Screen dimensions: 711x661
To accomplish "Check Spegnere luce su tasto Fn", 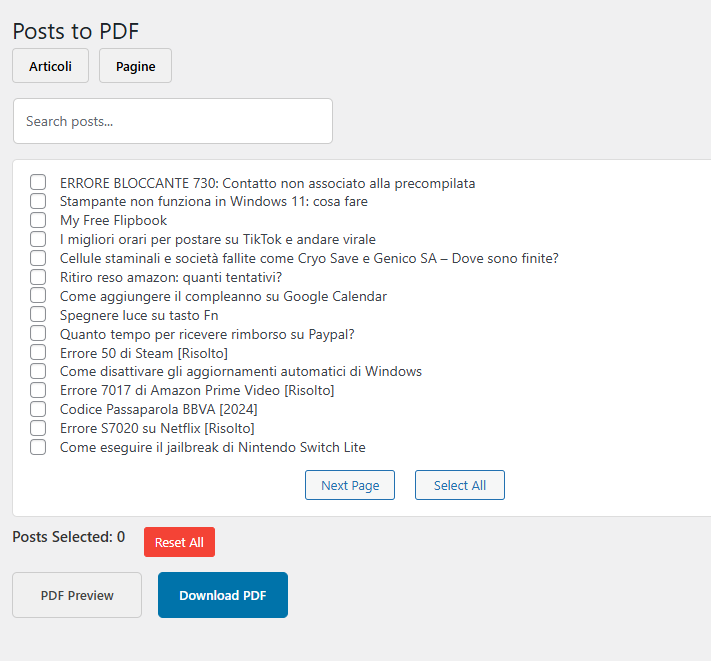I will [x=38, y=315].
